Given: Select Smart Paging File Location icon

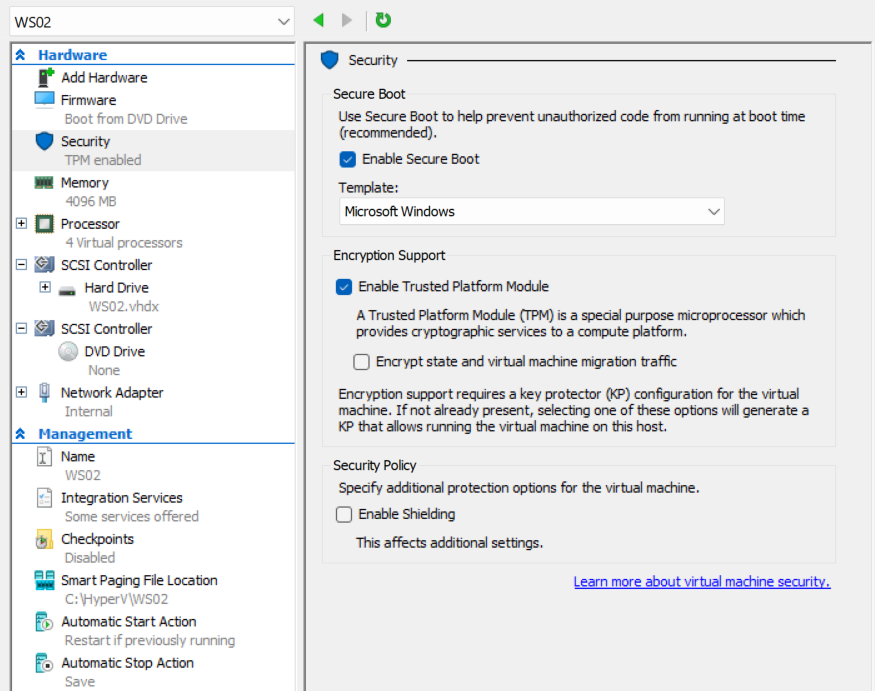Looking at the screenshot, I should 44,580.
